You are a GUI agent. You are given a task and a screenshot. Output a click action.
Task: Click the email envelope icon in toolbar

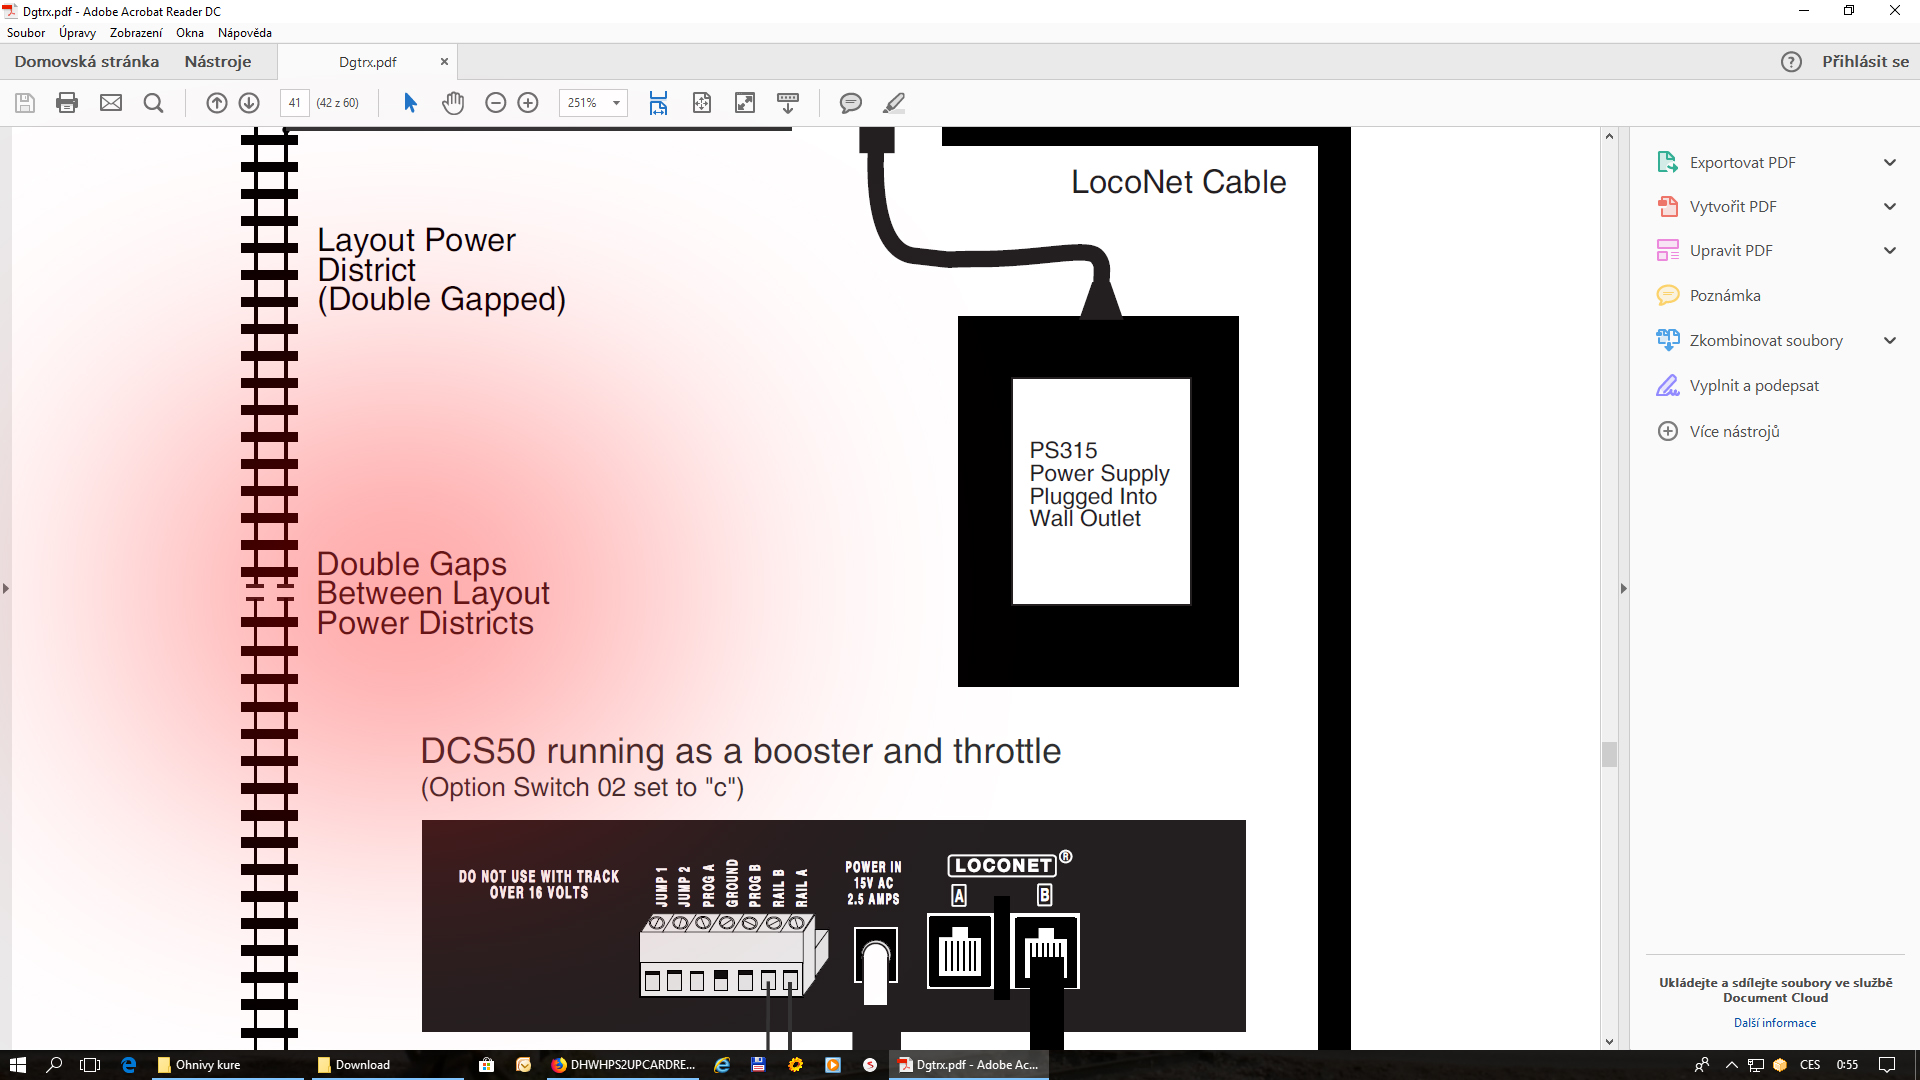point(111,103)
